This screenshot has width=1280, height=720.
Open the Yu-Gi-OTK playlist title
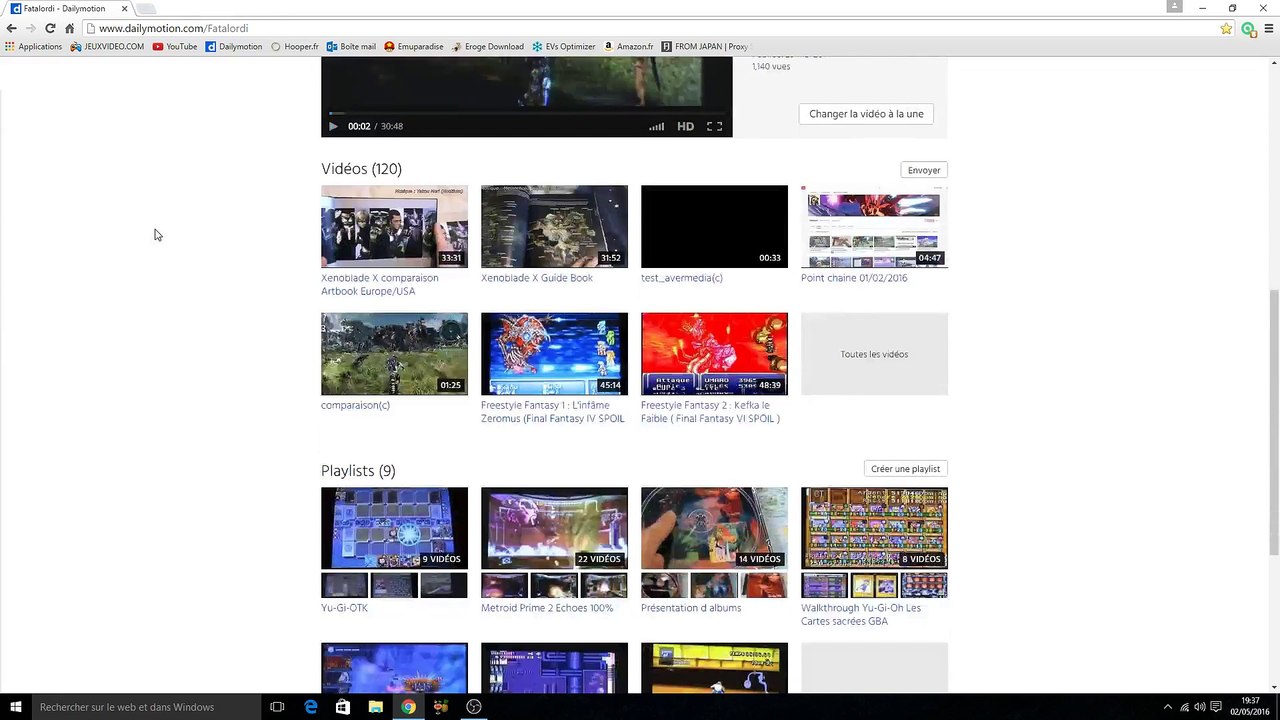344,608
